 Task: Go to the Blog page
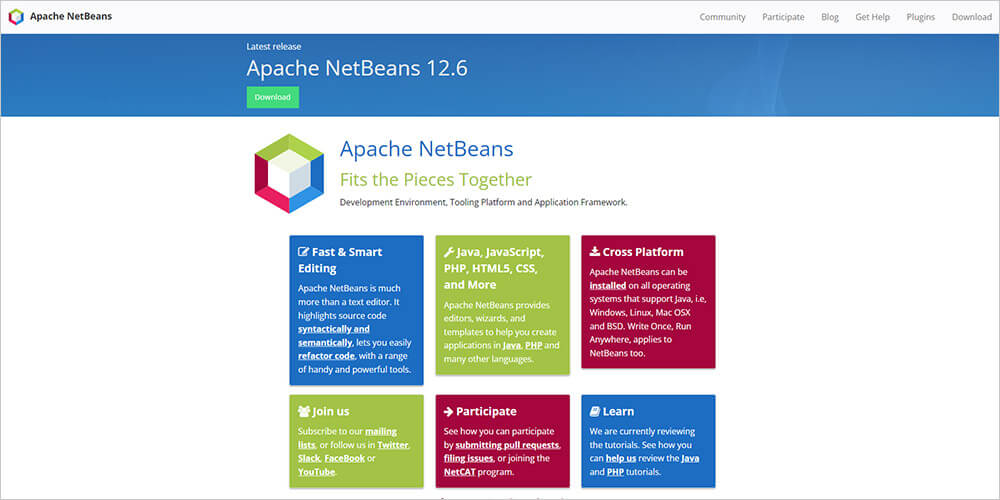(x=830, y=17)
